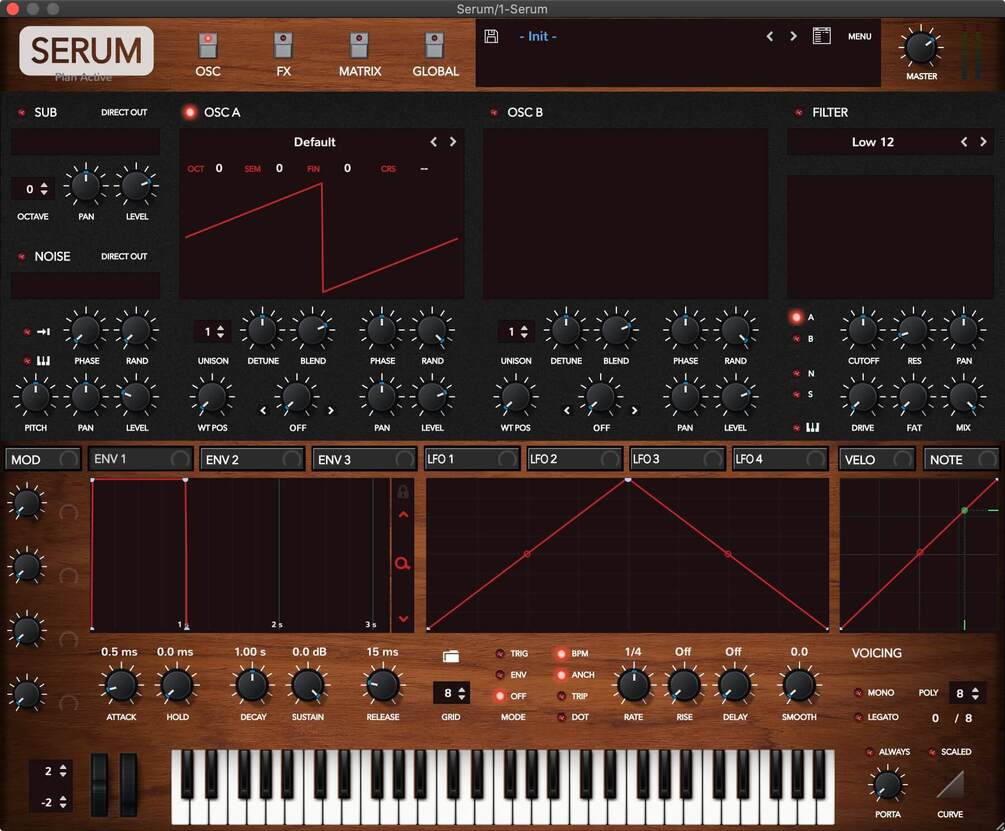1005x831 pixels.
Task: Click the LFO 4 drag source circle
Action: 815,459
